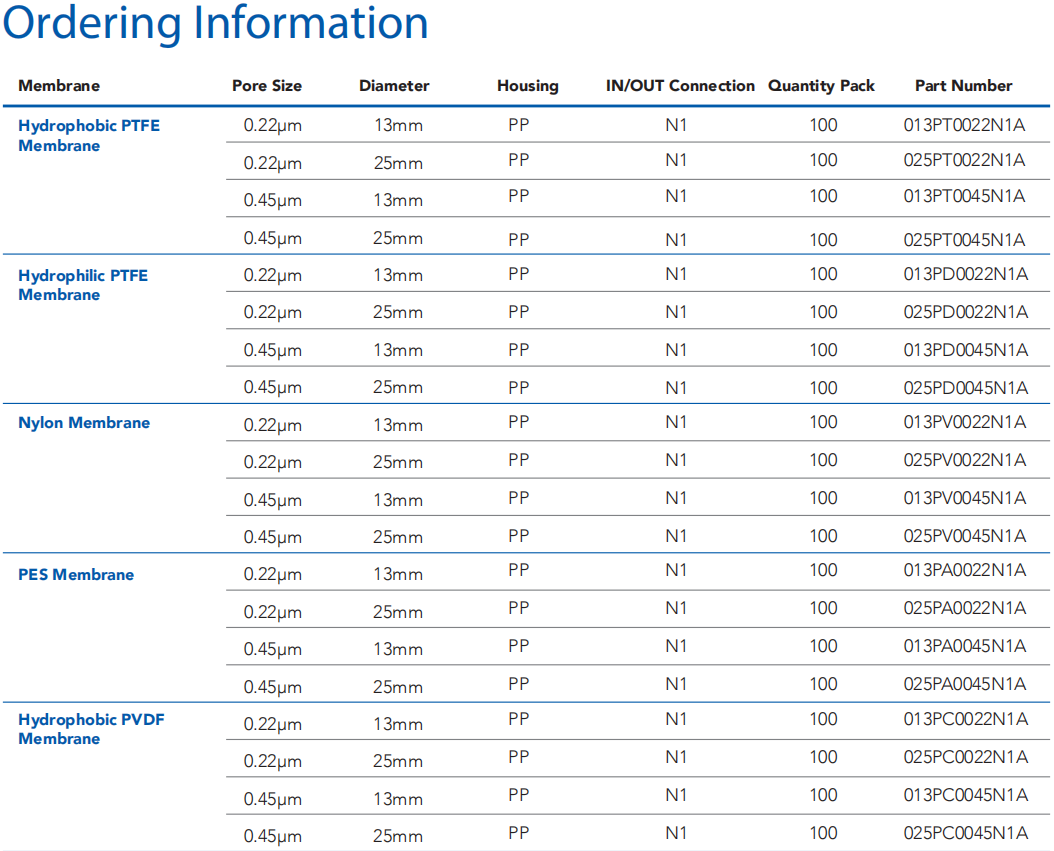The image size is (1054, 851).
Task: Select part number 025PT0022N1A
Action: click(x=965, y=160)
